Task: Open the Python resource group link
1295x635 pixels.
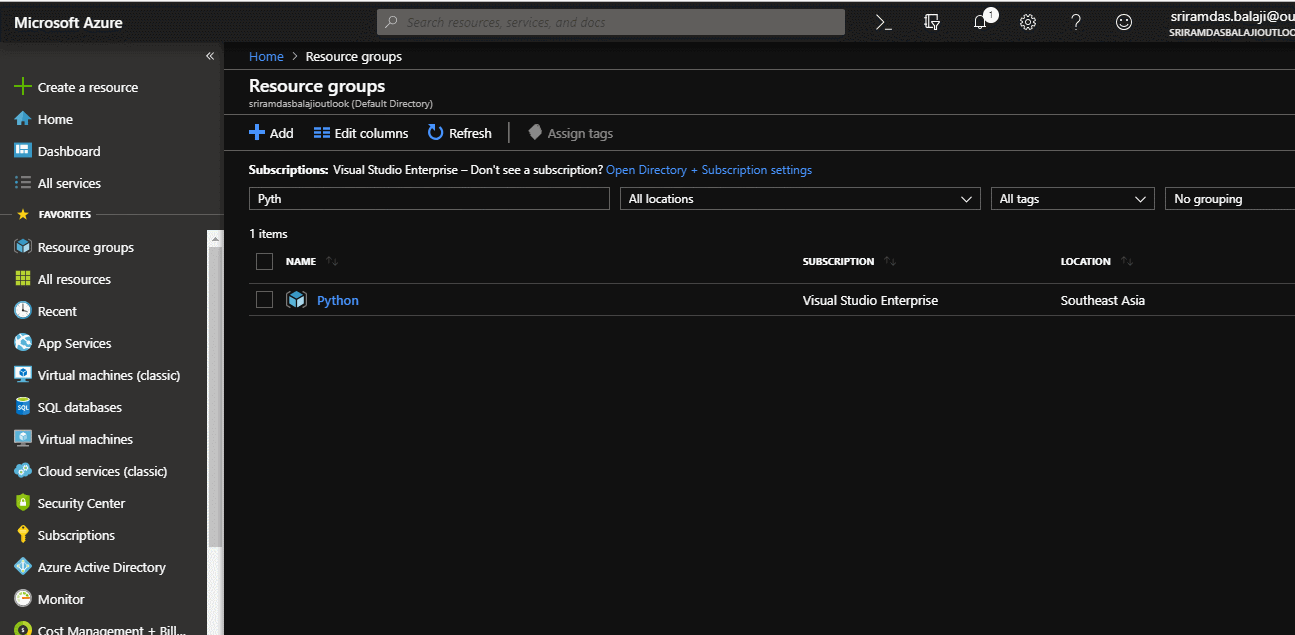Action: (338, 300)
